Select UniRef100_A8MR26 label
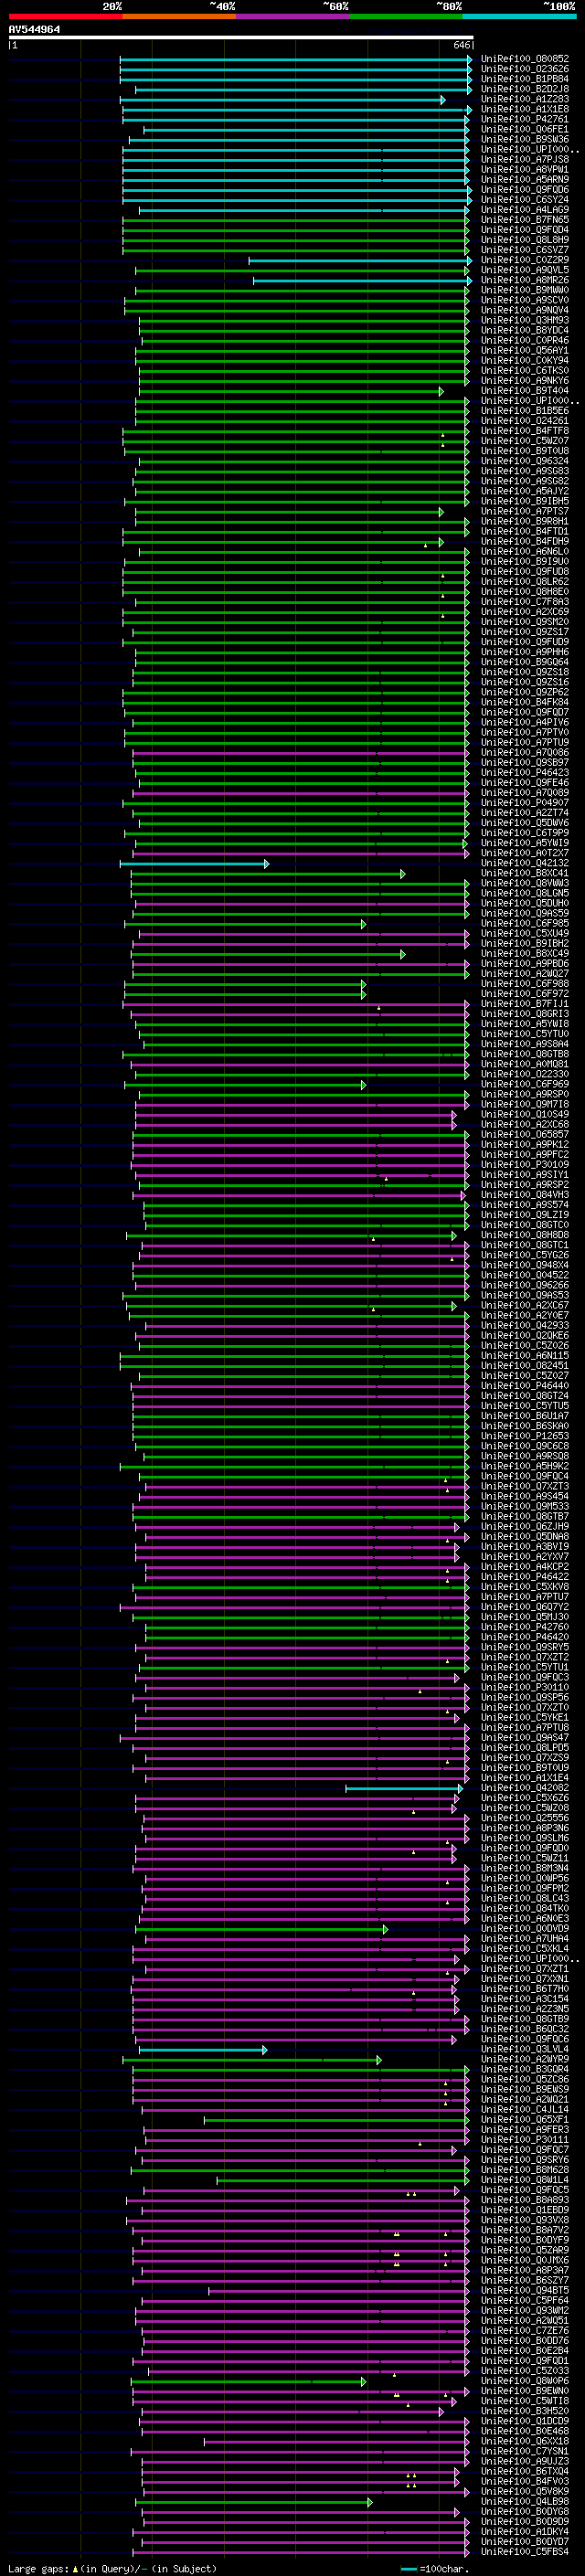The height and width of the screenshot is (2576, 585). [525, 280]
